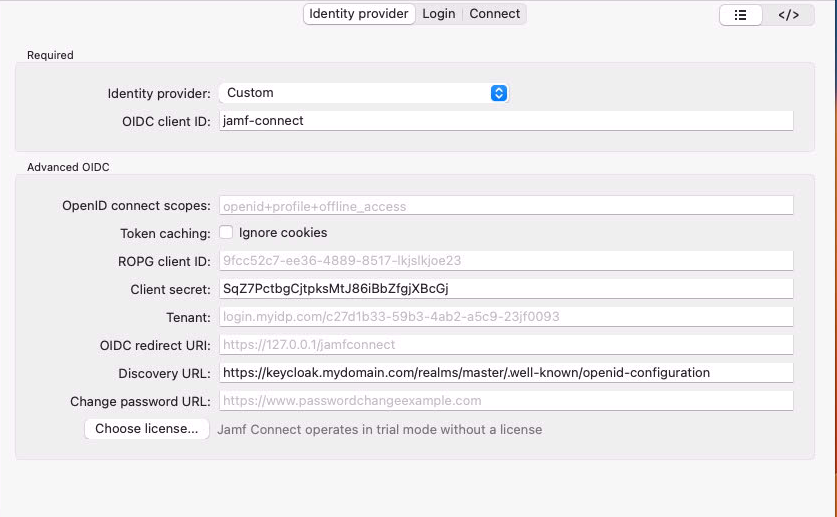Viewport: 837px width, 517px height.
Task: Focus the OIDC client ID field
Action: coord(506,121)
